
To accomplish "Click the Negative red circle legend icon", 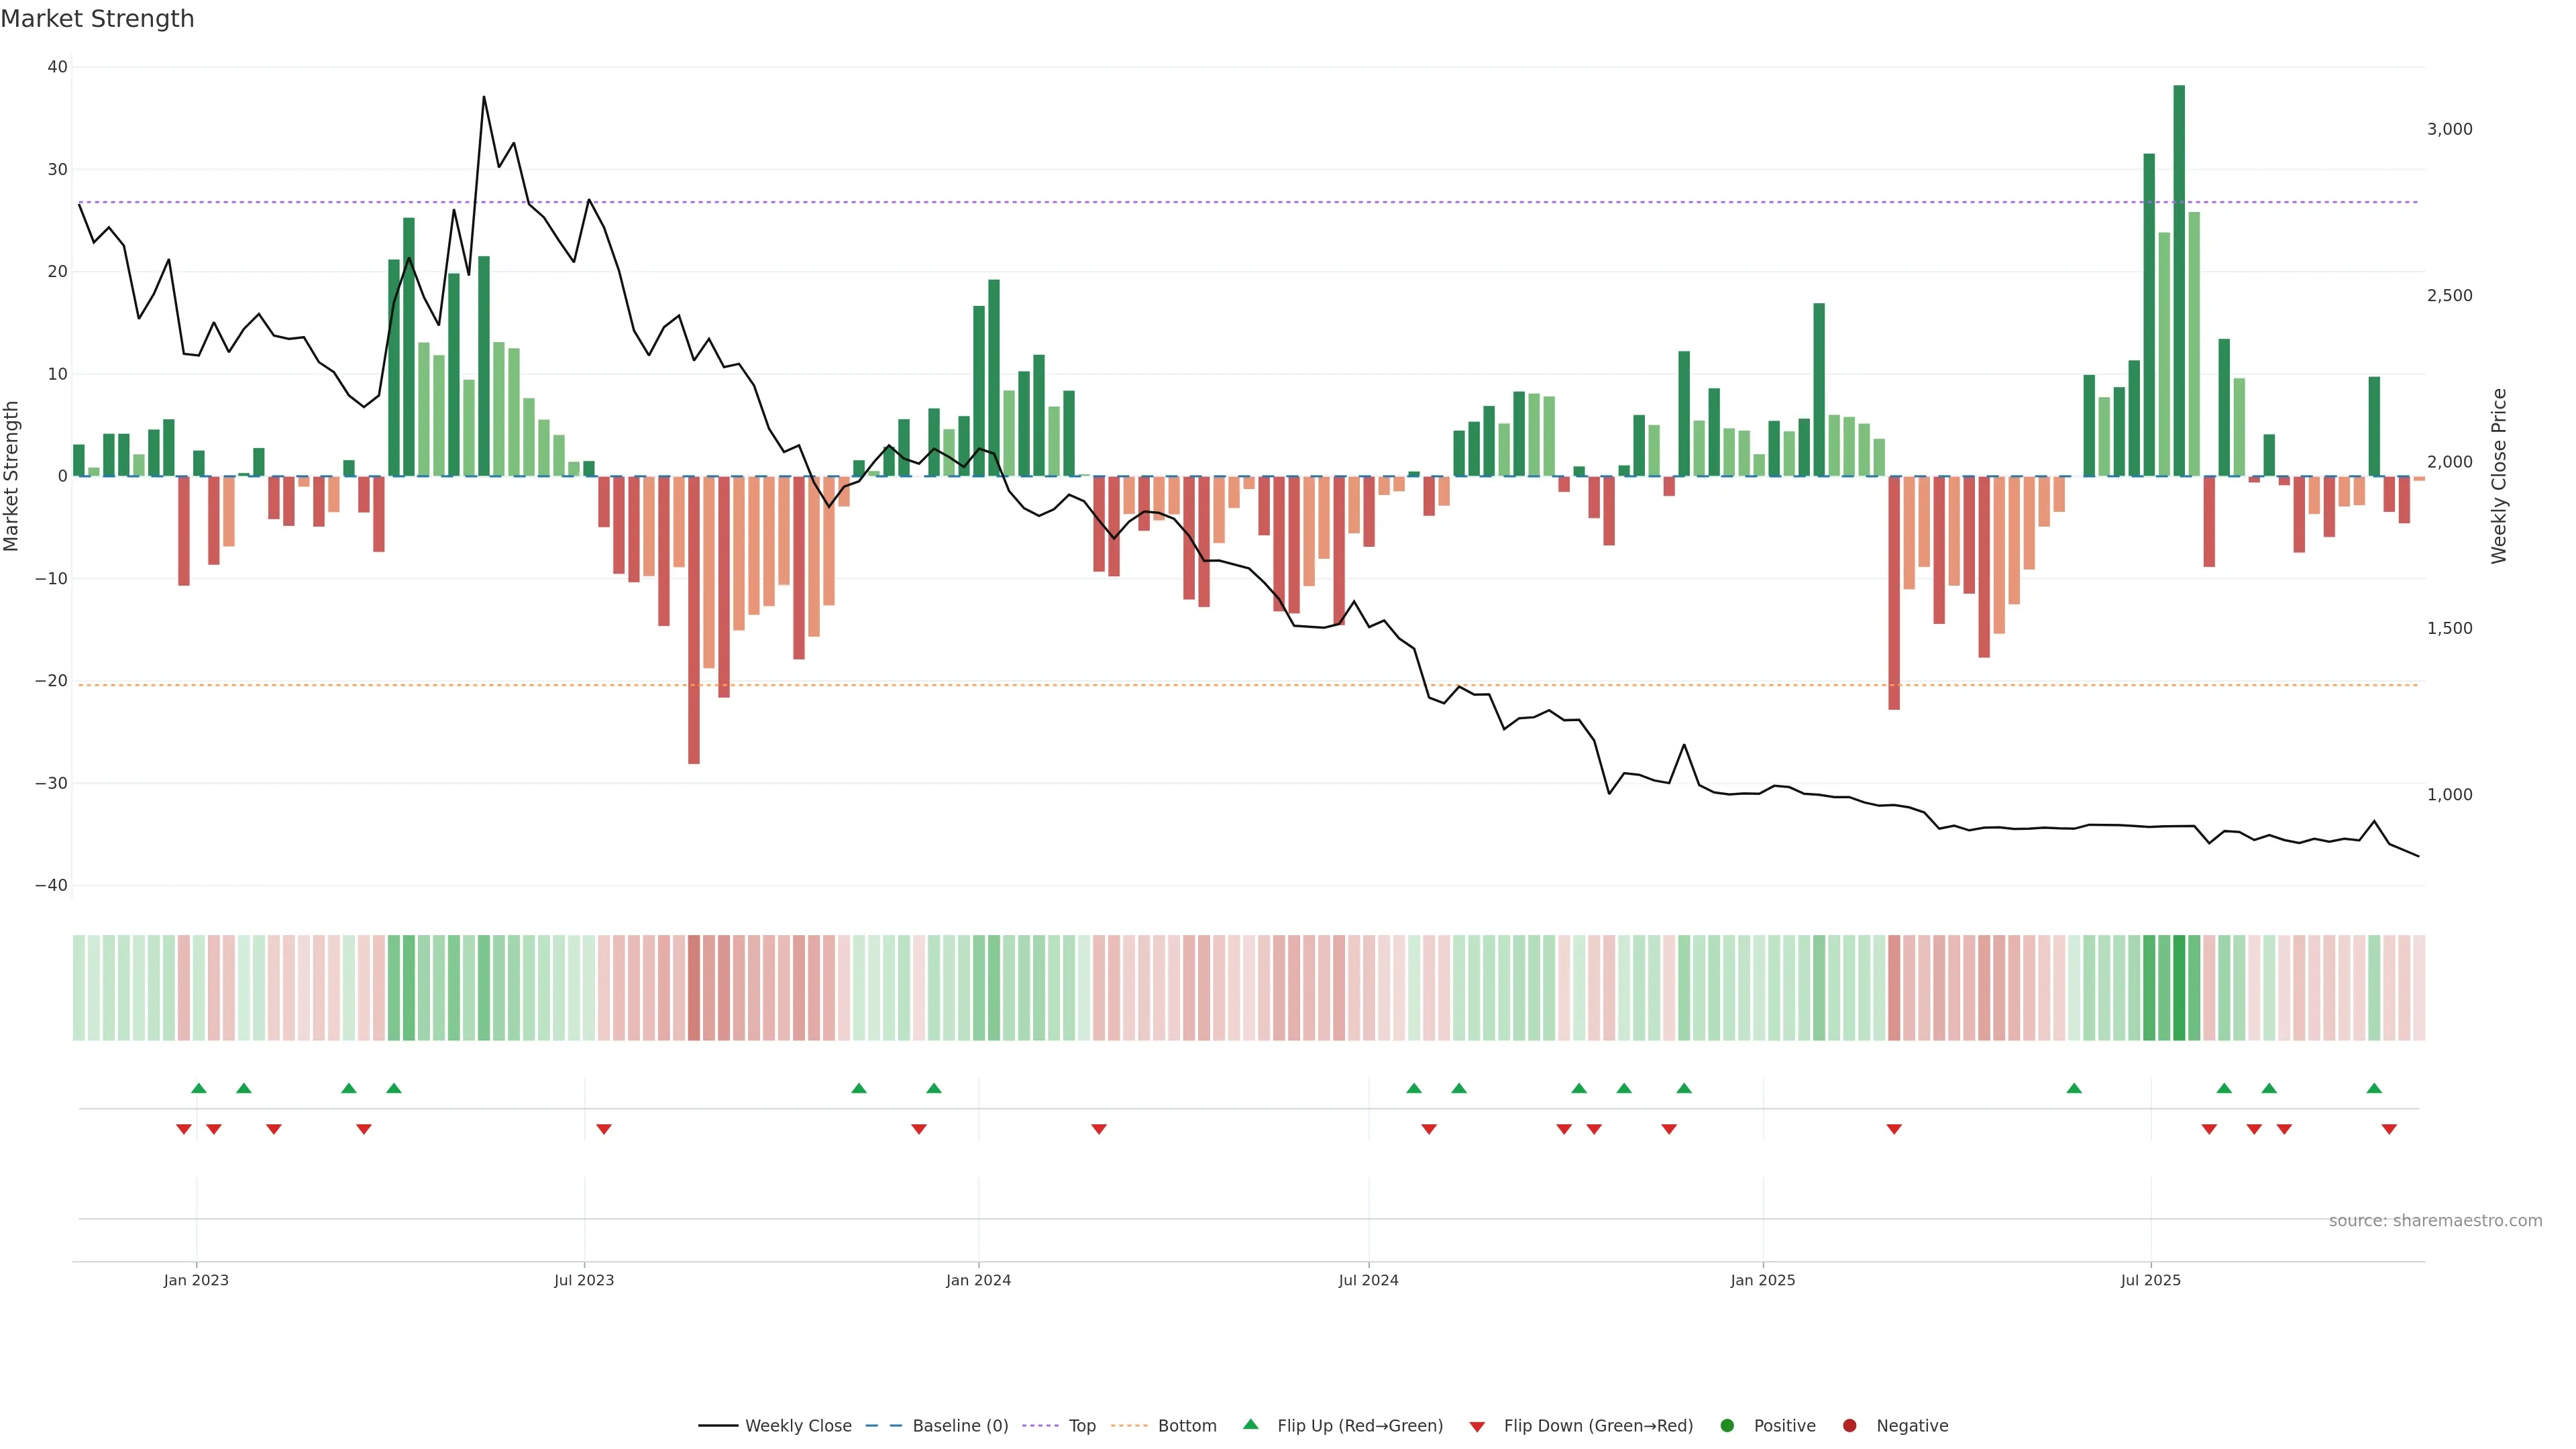I will pos(1849,1426).
